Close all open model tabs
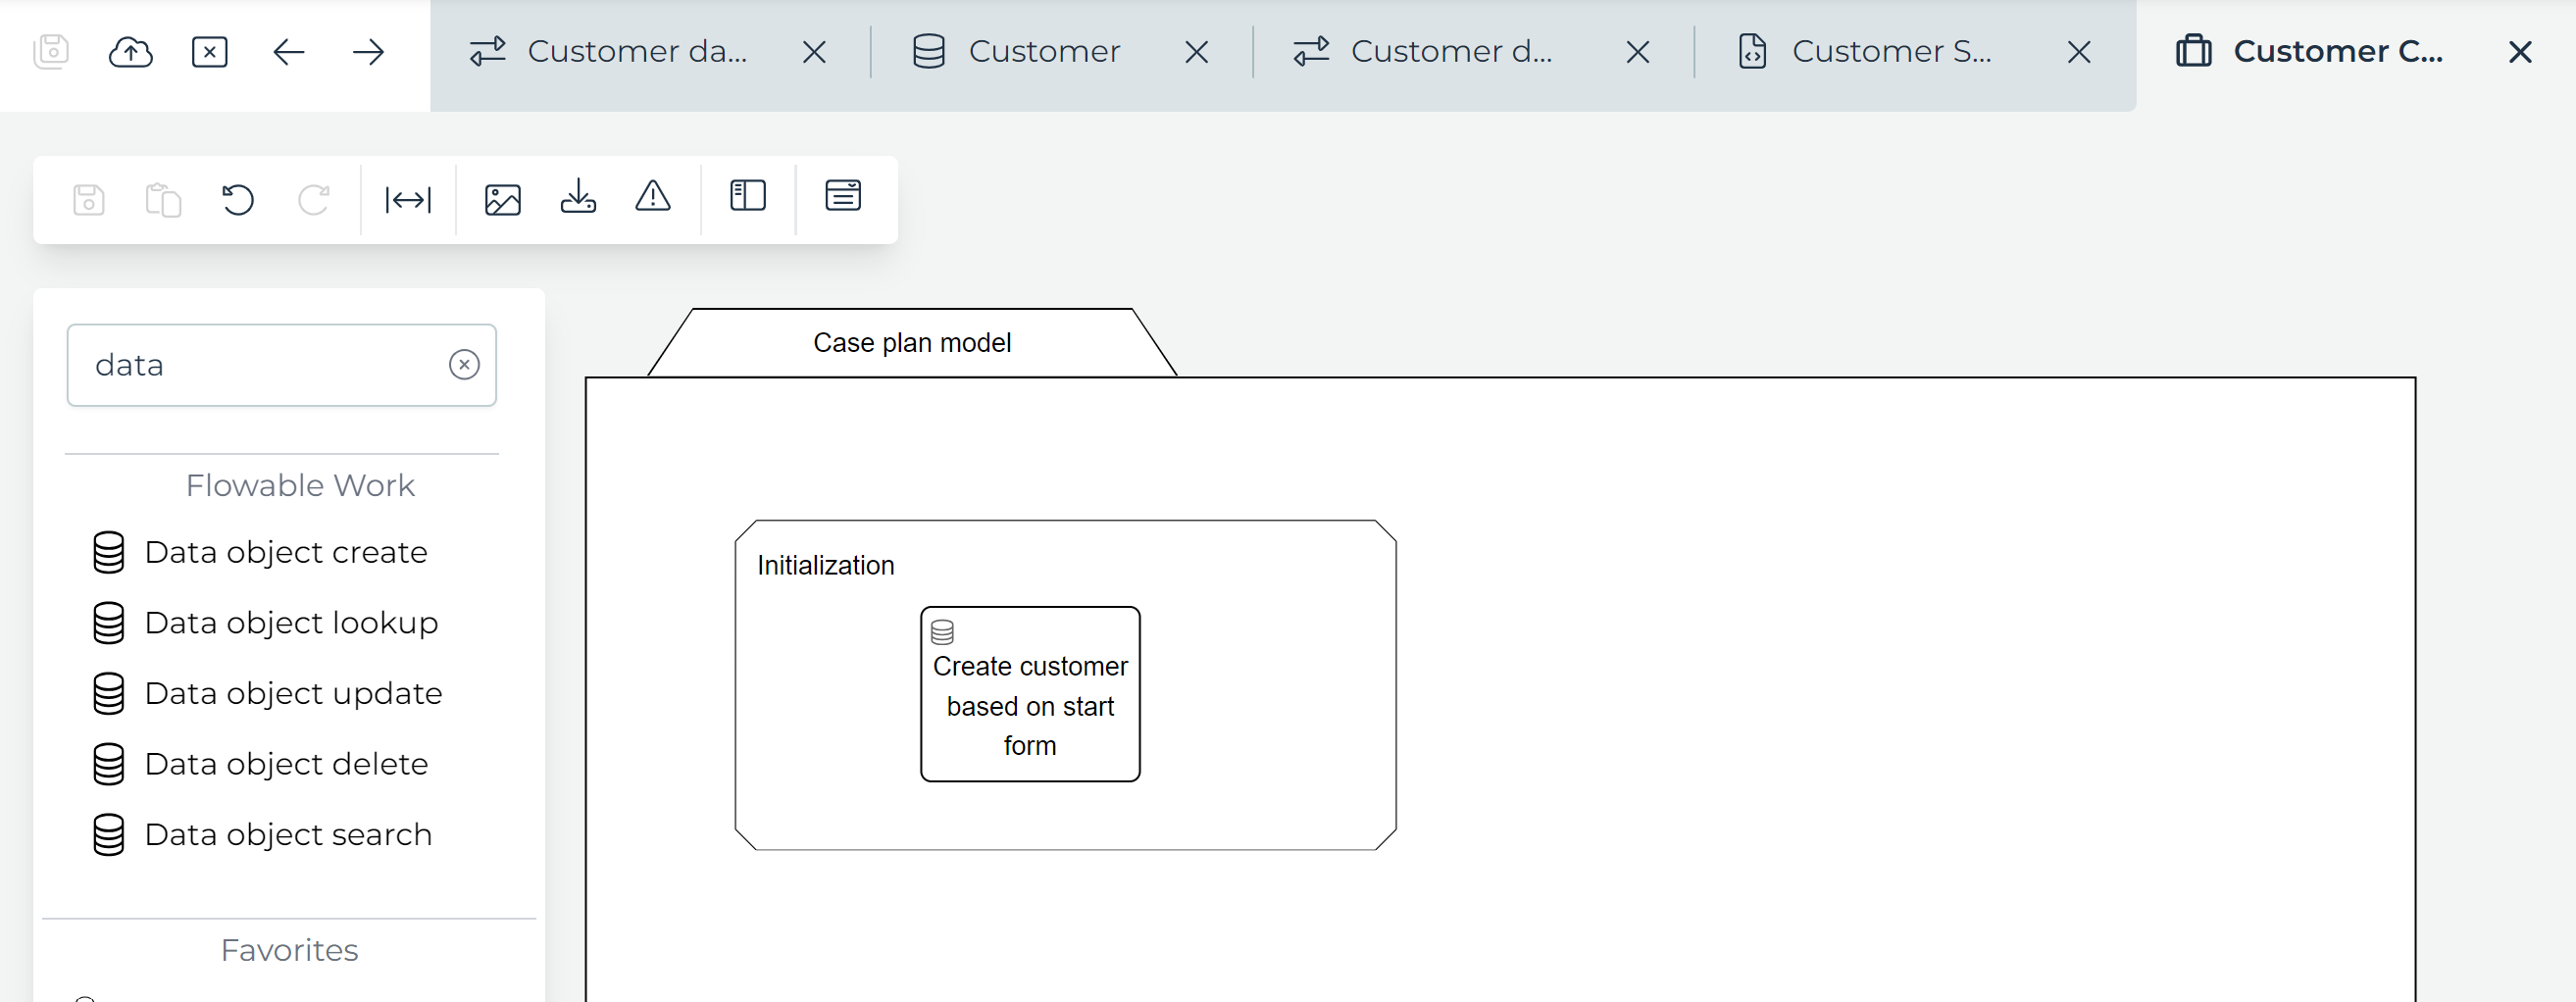2576x1002 pixels. click(x=210, y=51)
